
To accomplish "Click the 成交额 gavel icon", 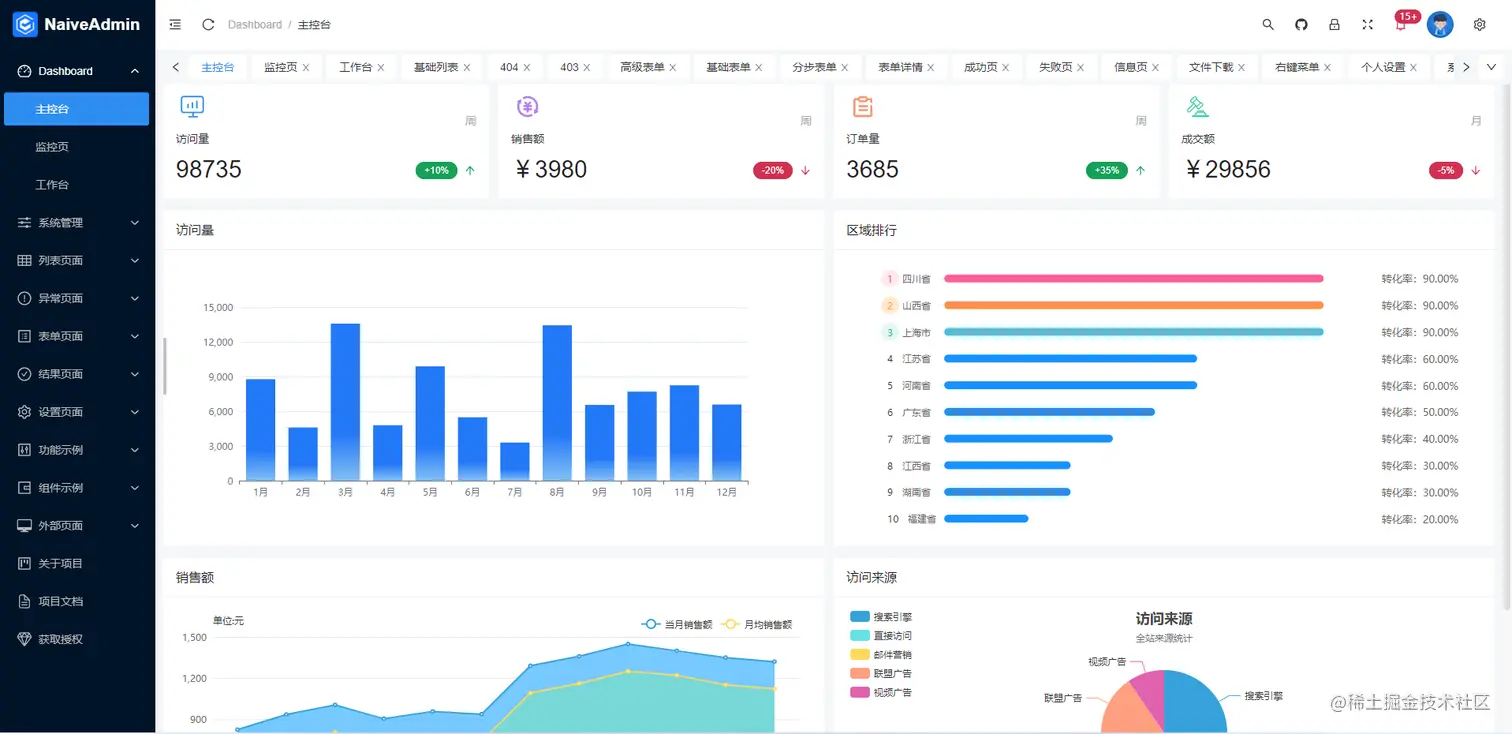I will tap(1198, 106).
